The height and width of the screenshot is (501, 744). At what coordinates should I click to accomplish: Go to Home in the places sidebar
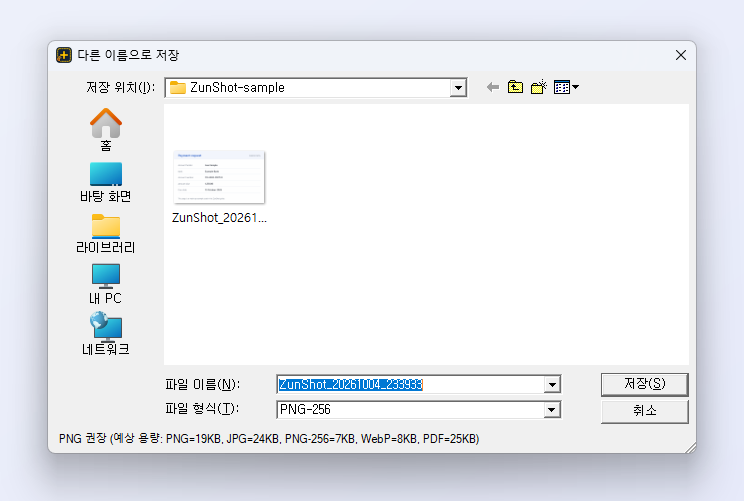[106, 129]
